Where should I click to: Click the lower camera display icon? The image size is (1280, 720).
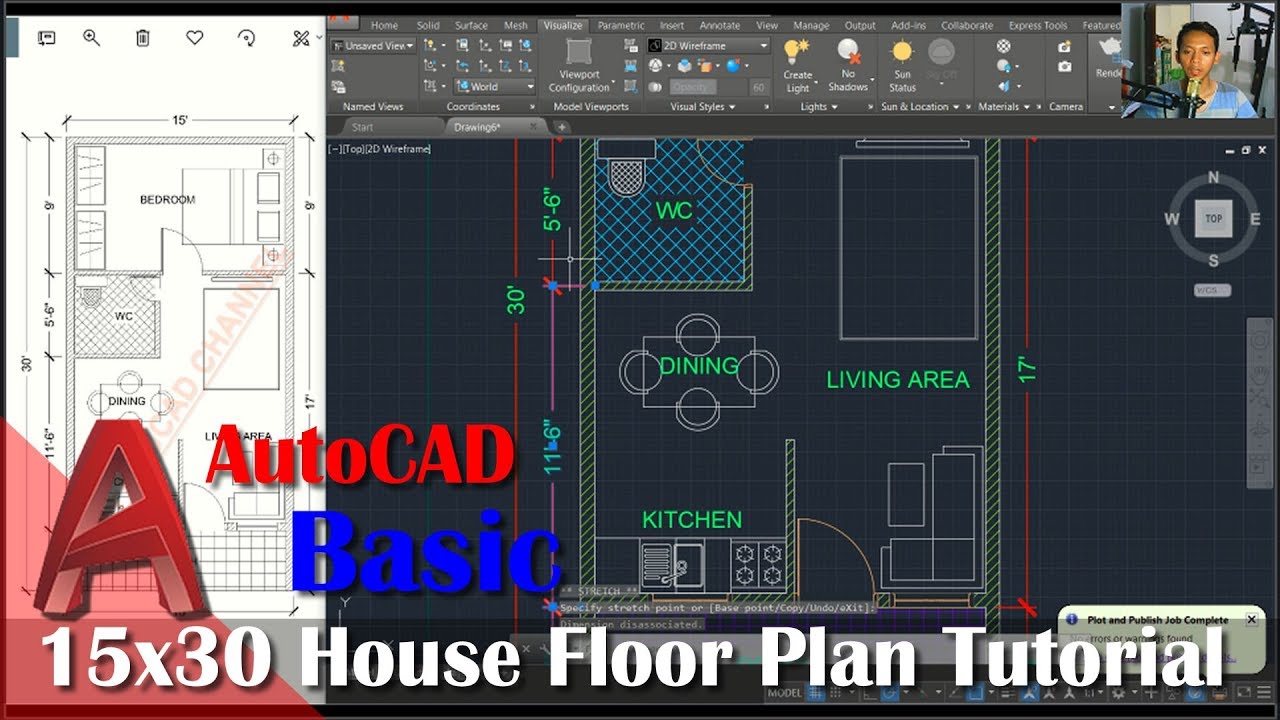tap(1065, 67)
